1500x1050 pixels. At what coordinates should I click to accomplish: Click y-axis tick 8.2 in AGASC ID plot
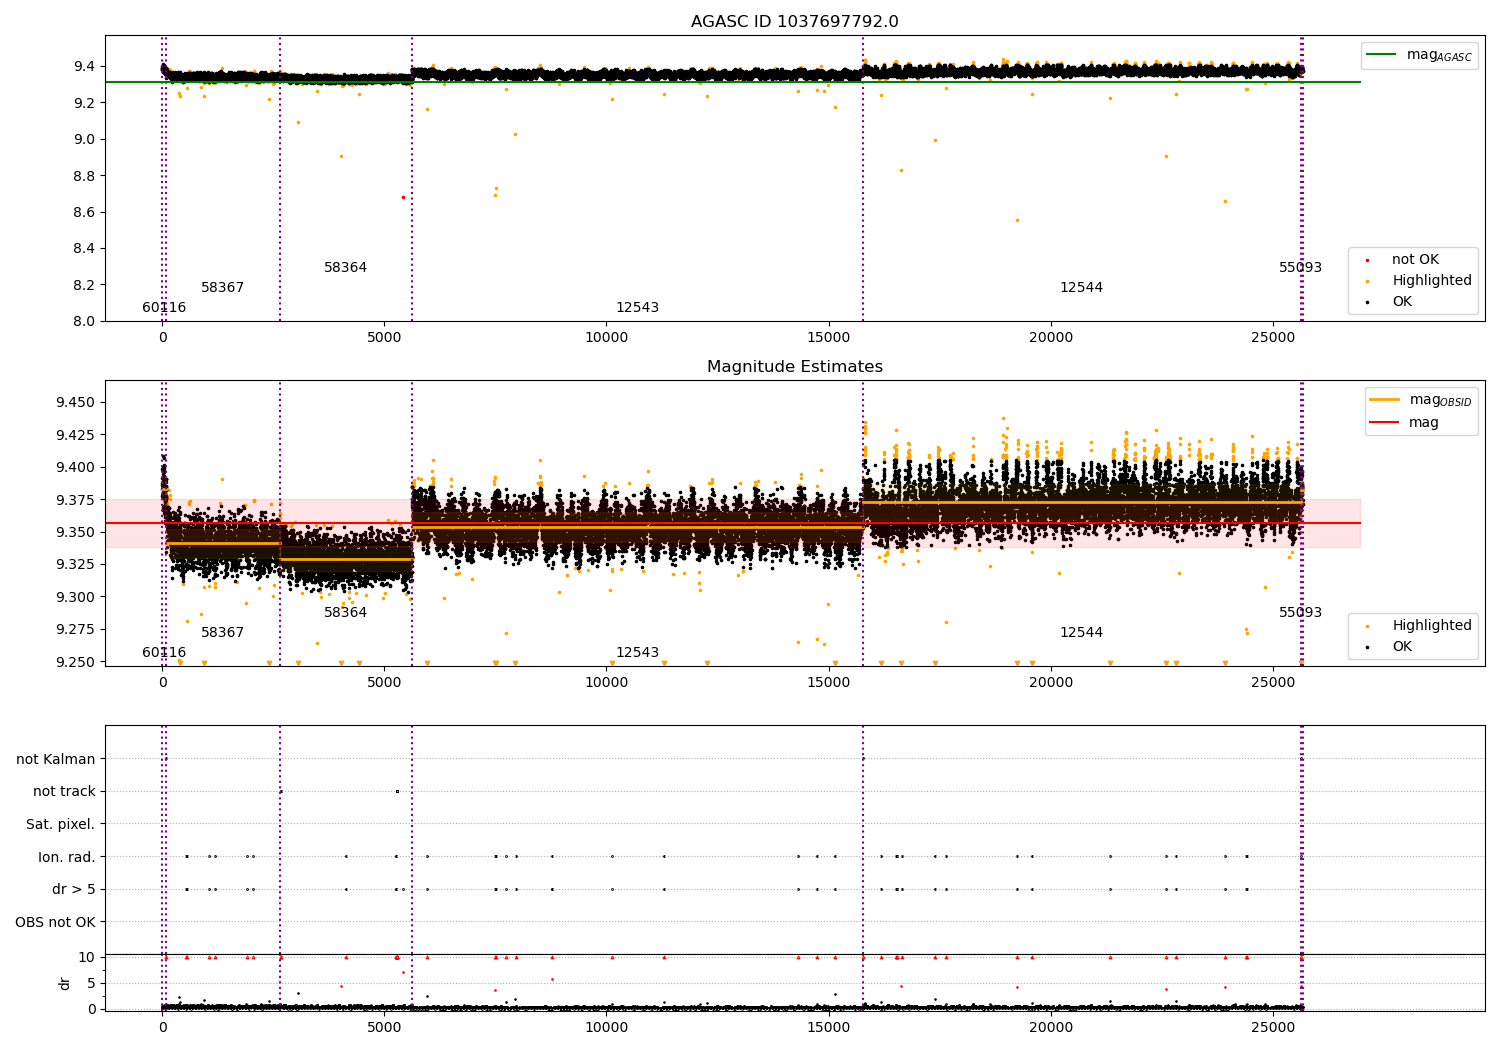click(x=84, y=285)
